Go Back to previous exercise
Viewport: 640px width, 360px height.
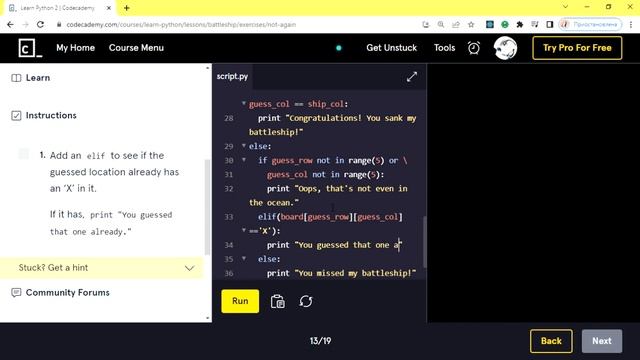click(x=551, y=341)
